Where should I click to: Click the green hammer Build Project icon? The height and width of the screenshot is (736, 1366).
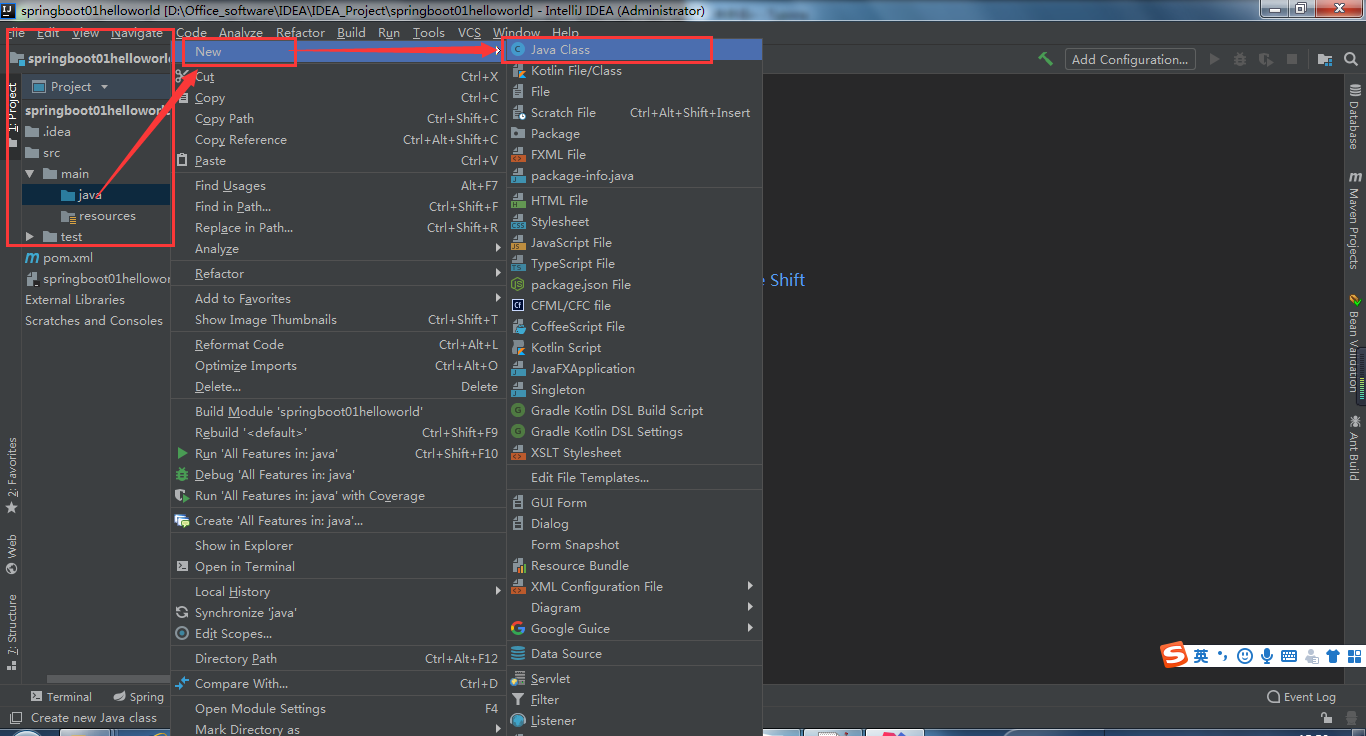[1045, 59]
